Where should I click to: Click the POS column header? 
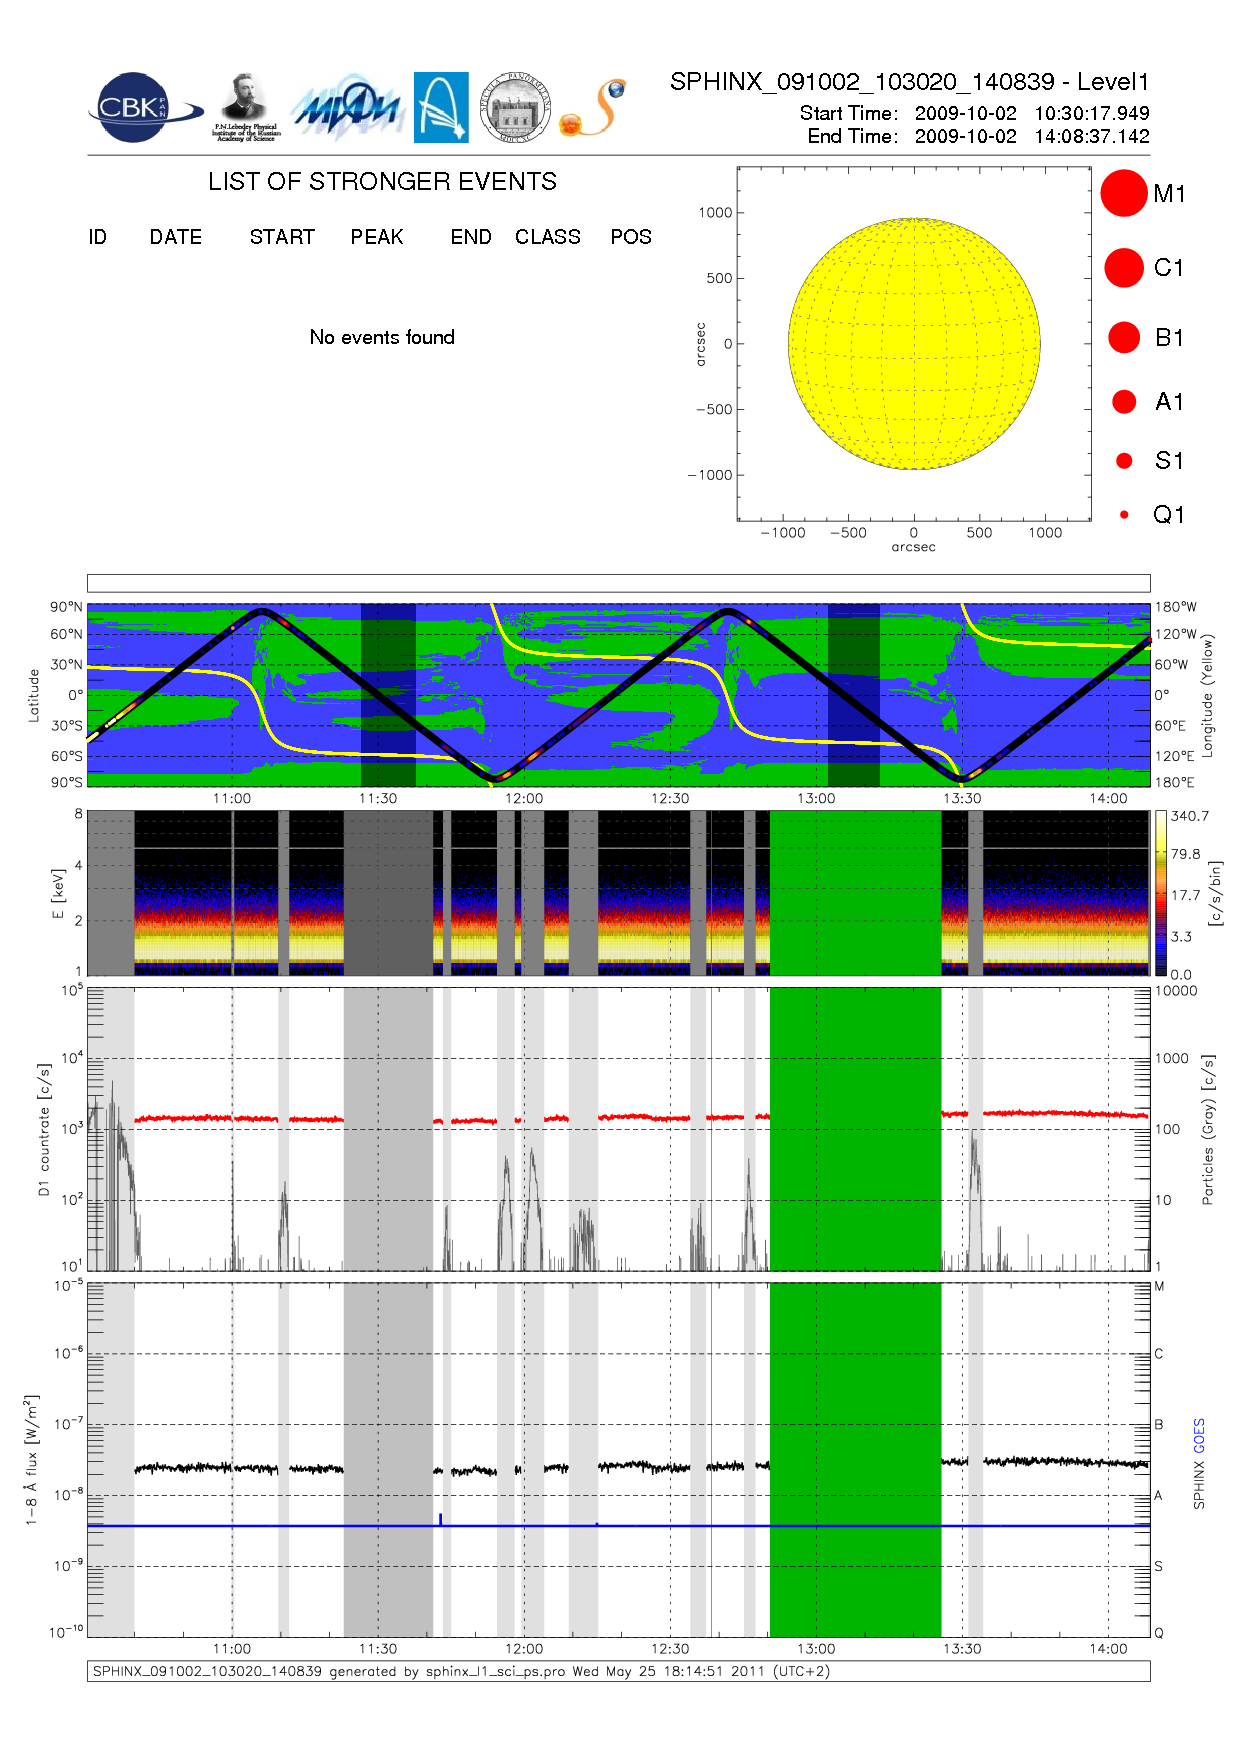(631, 237)
